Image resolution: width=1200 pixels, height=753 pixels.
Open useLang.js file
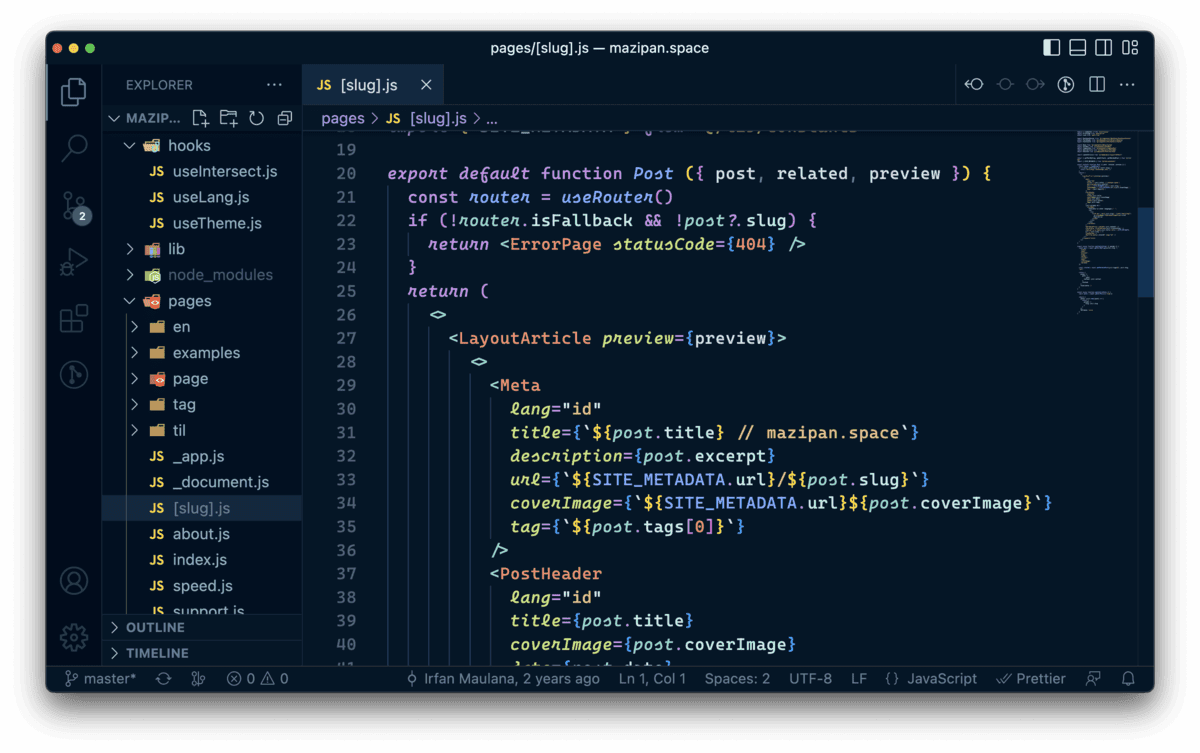(202, 197)
